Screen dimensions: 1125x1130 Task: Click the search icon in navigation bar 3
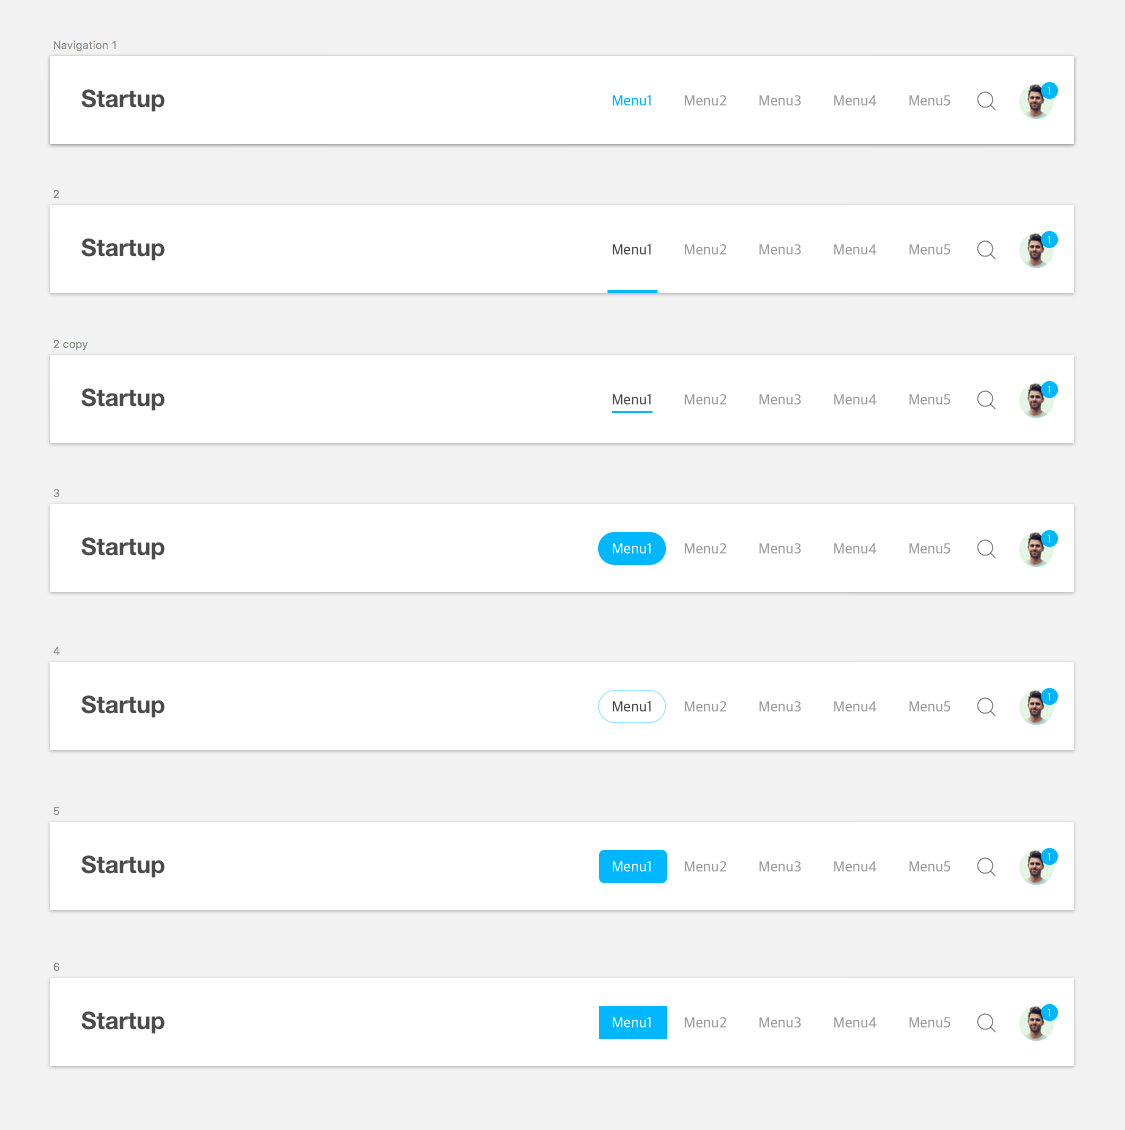(x=986, y=549)
